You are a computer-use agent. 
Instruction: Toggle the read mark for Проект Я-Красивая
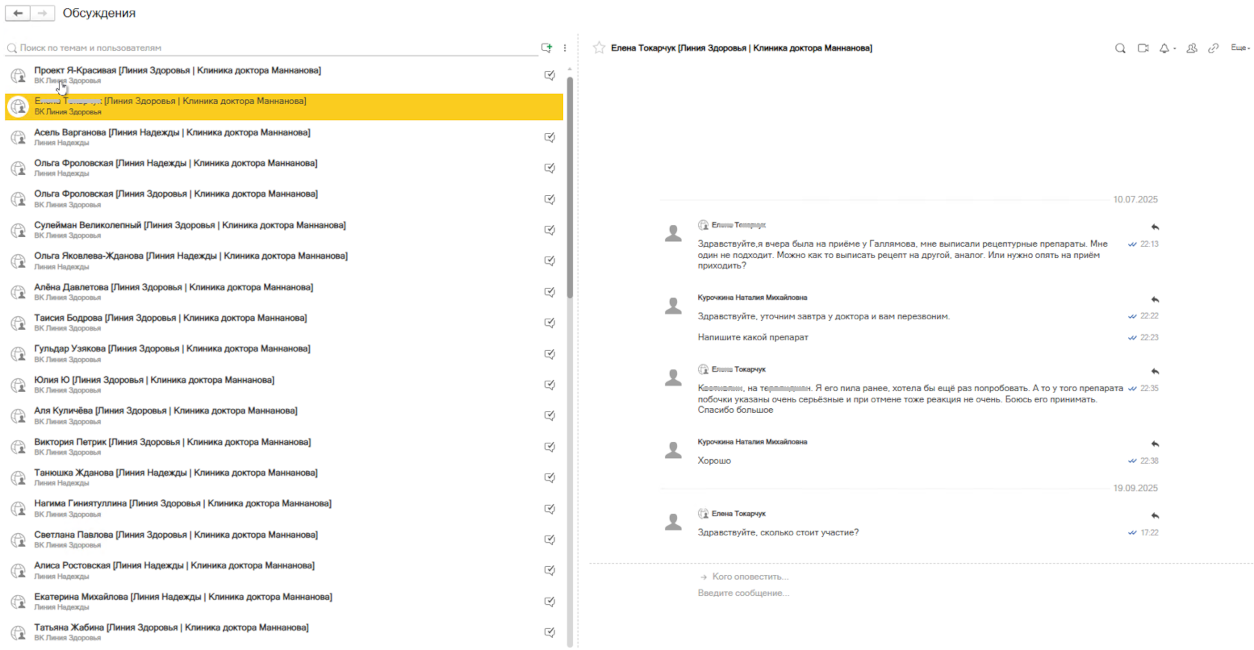[550, 75]
